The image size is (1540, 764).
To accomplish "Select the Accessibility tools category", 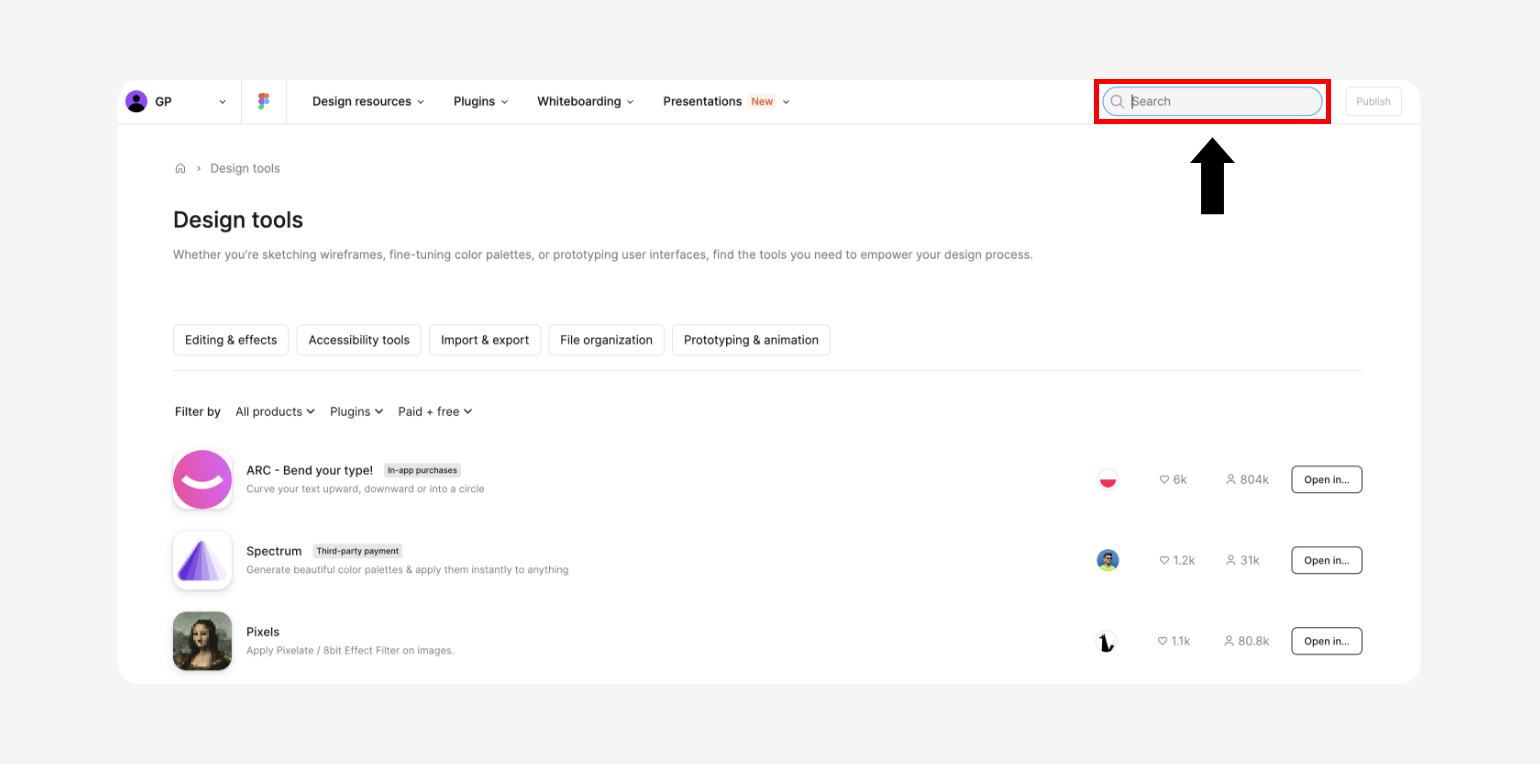I will (x=359, y=340).
